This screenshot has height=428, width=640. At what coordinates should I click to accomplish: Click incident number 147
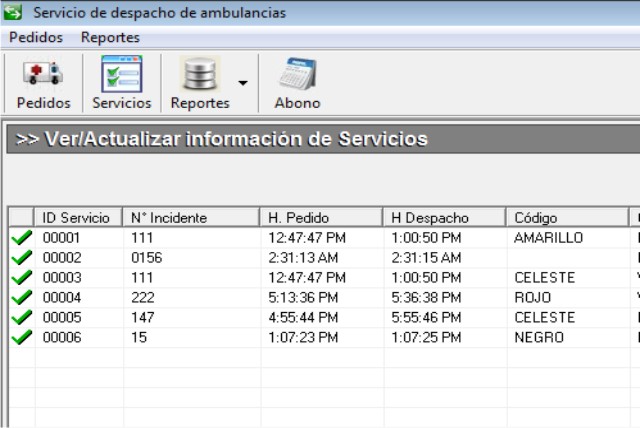point(142,317)
